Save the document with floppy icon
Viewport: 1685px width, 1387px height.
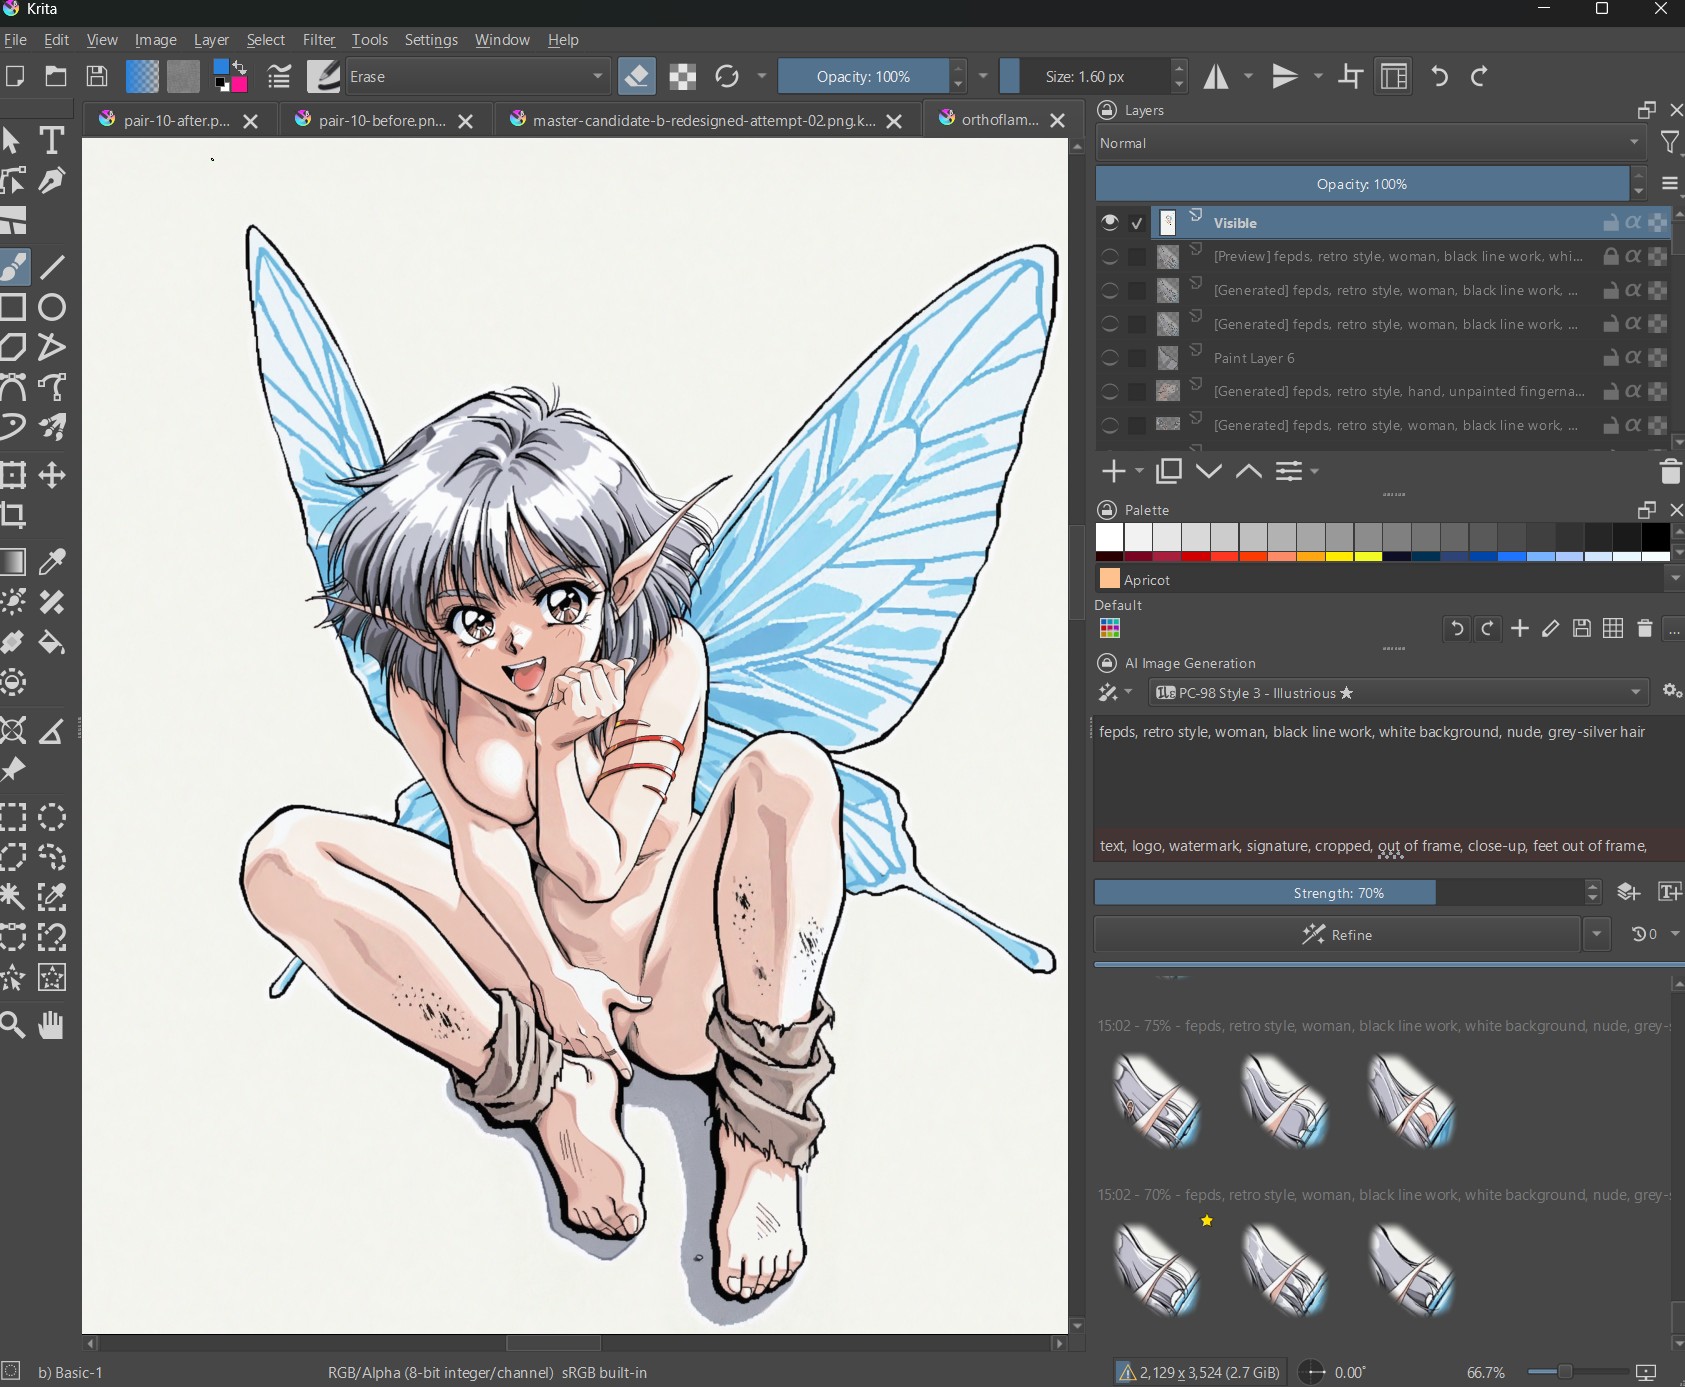click(x=97, y=77)
